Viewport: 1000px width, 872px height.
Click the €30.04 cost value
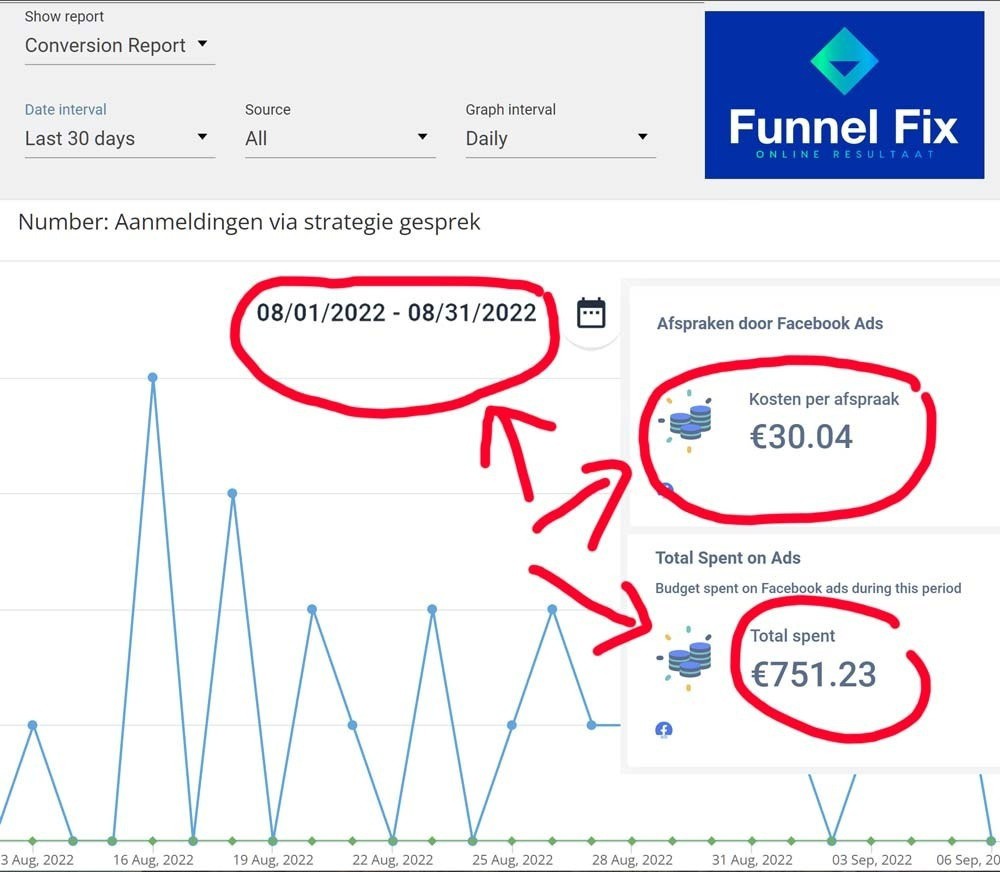(801, 437)
